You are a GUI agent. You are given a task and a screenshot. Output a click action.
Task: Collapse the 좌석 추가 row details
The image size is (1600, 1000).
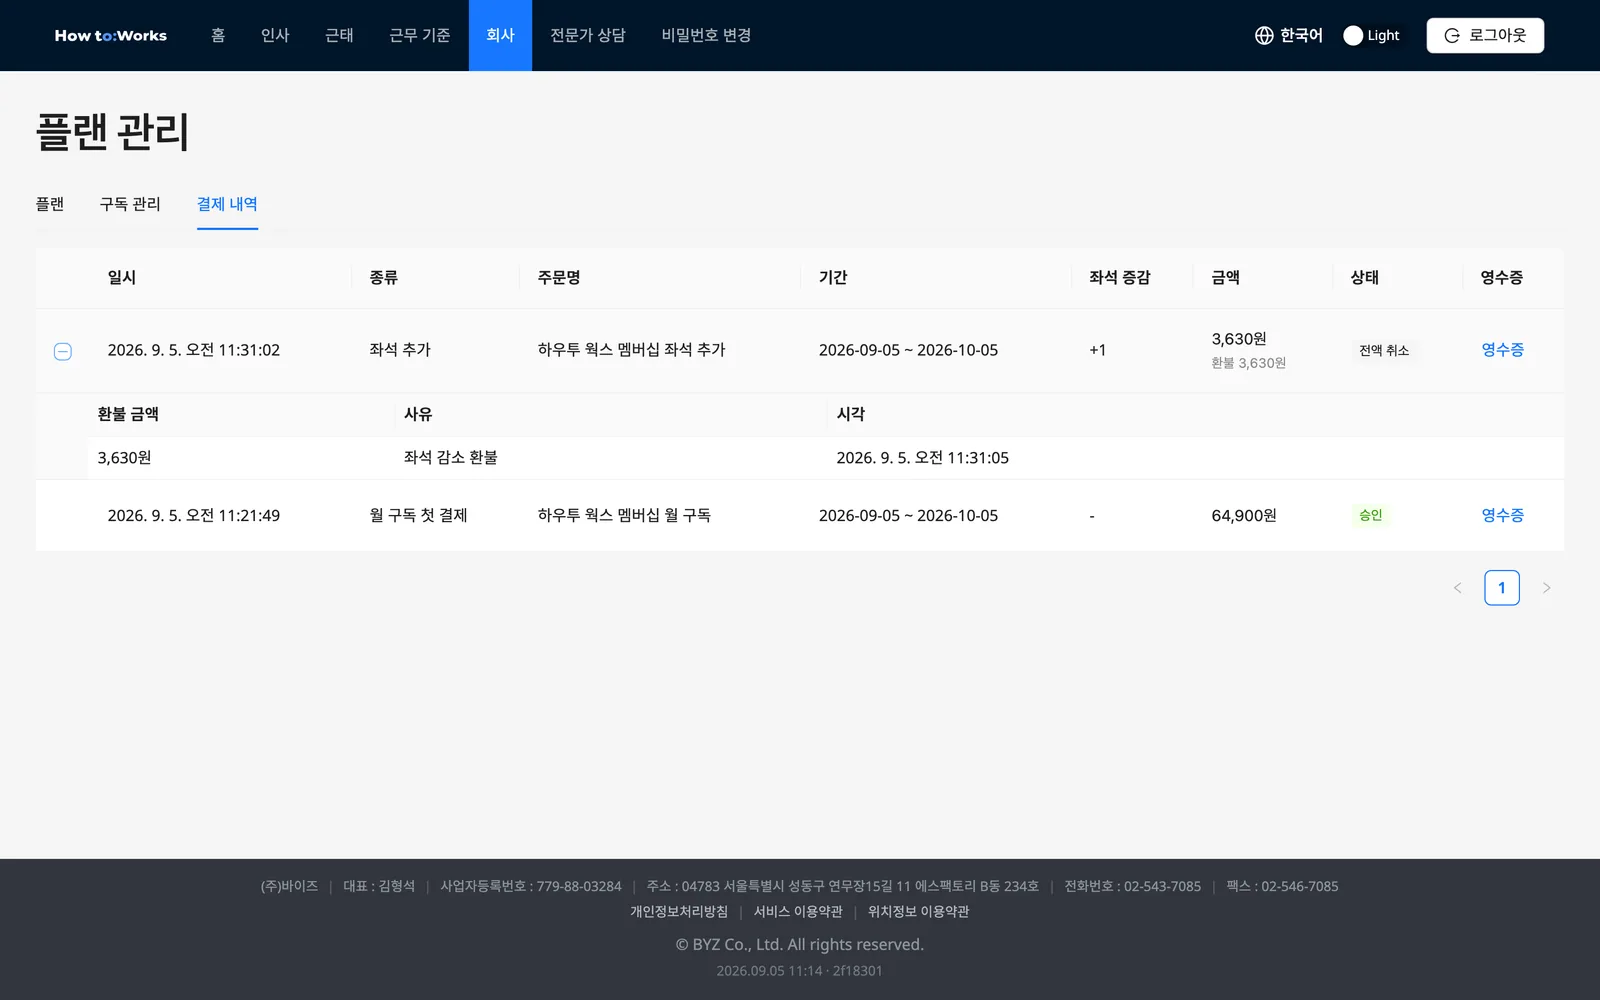point(62,351)
